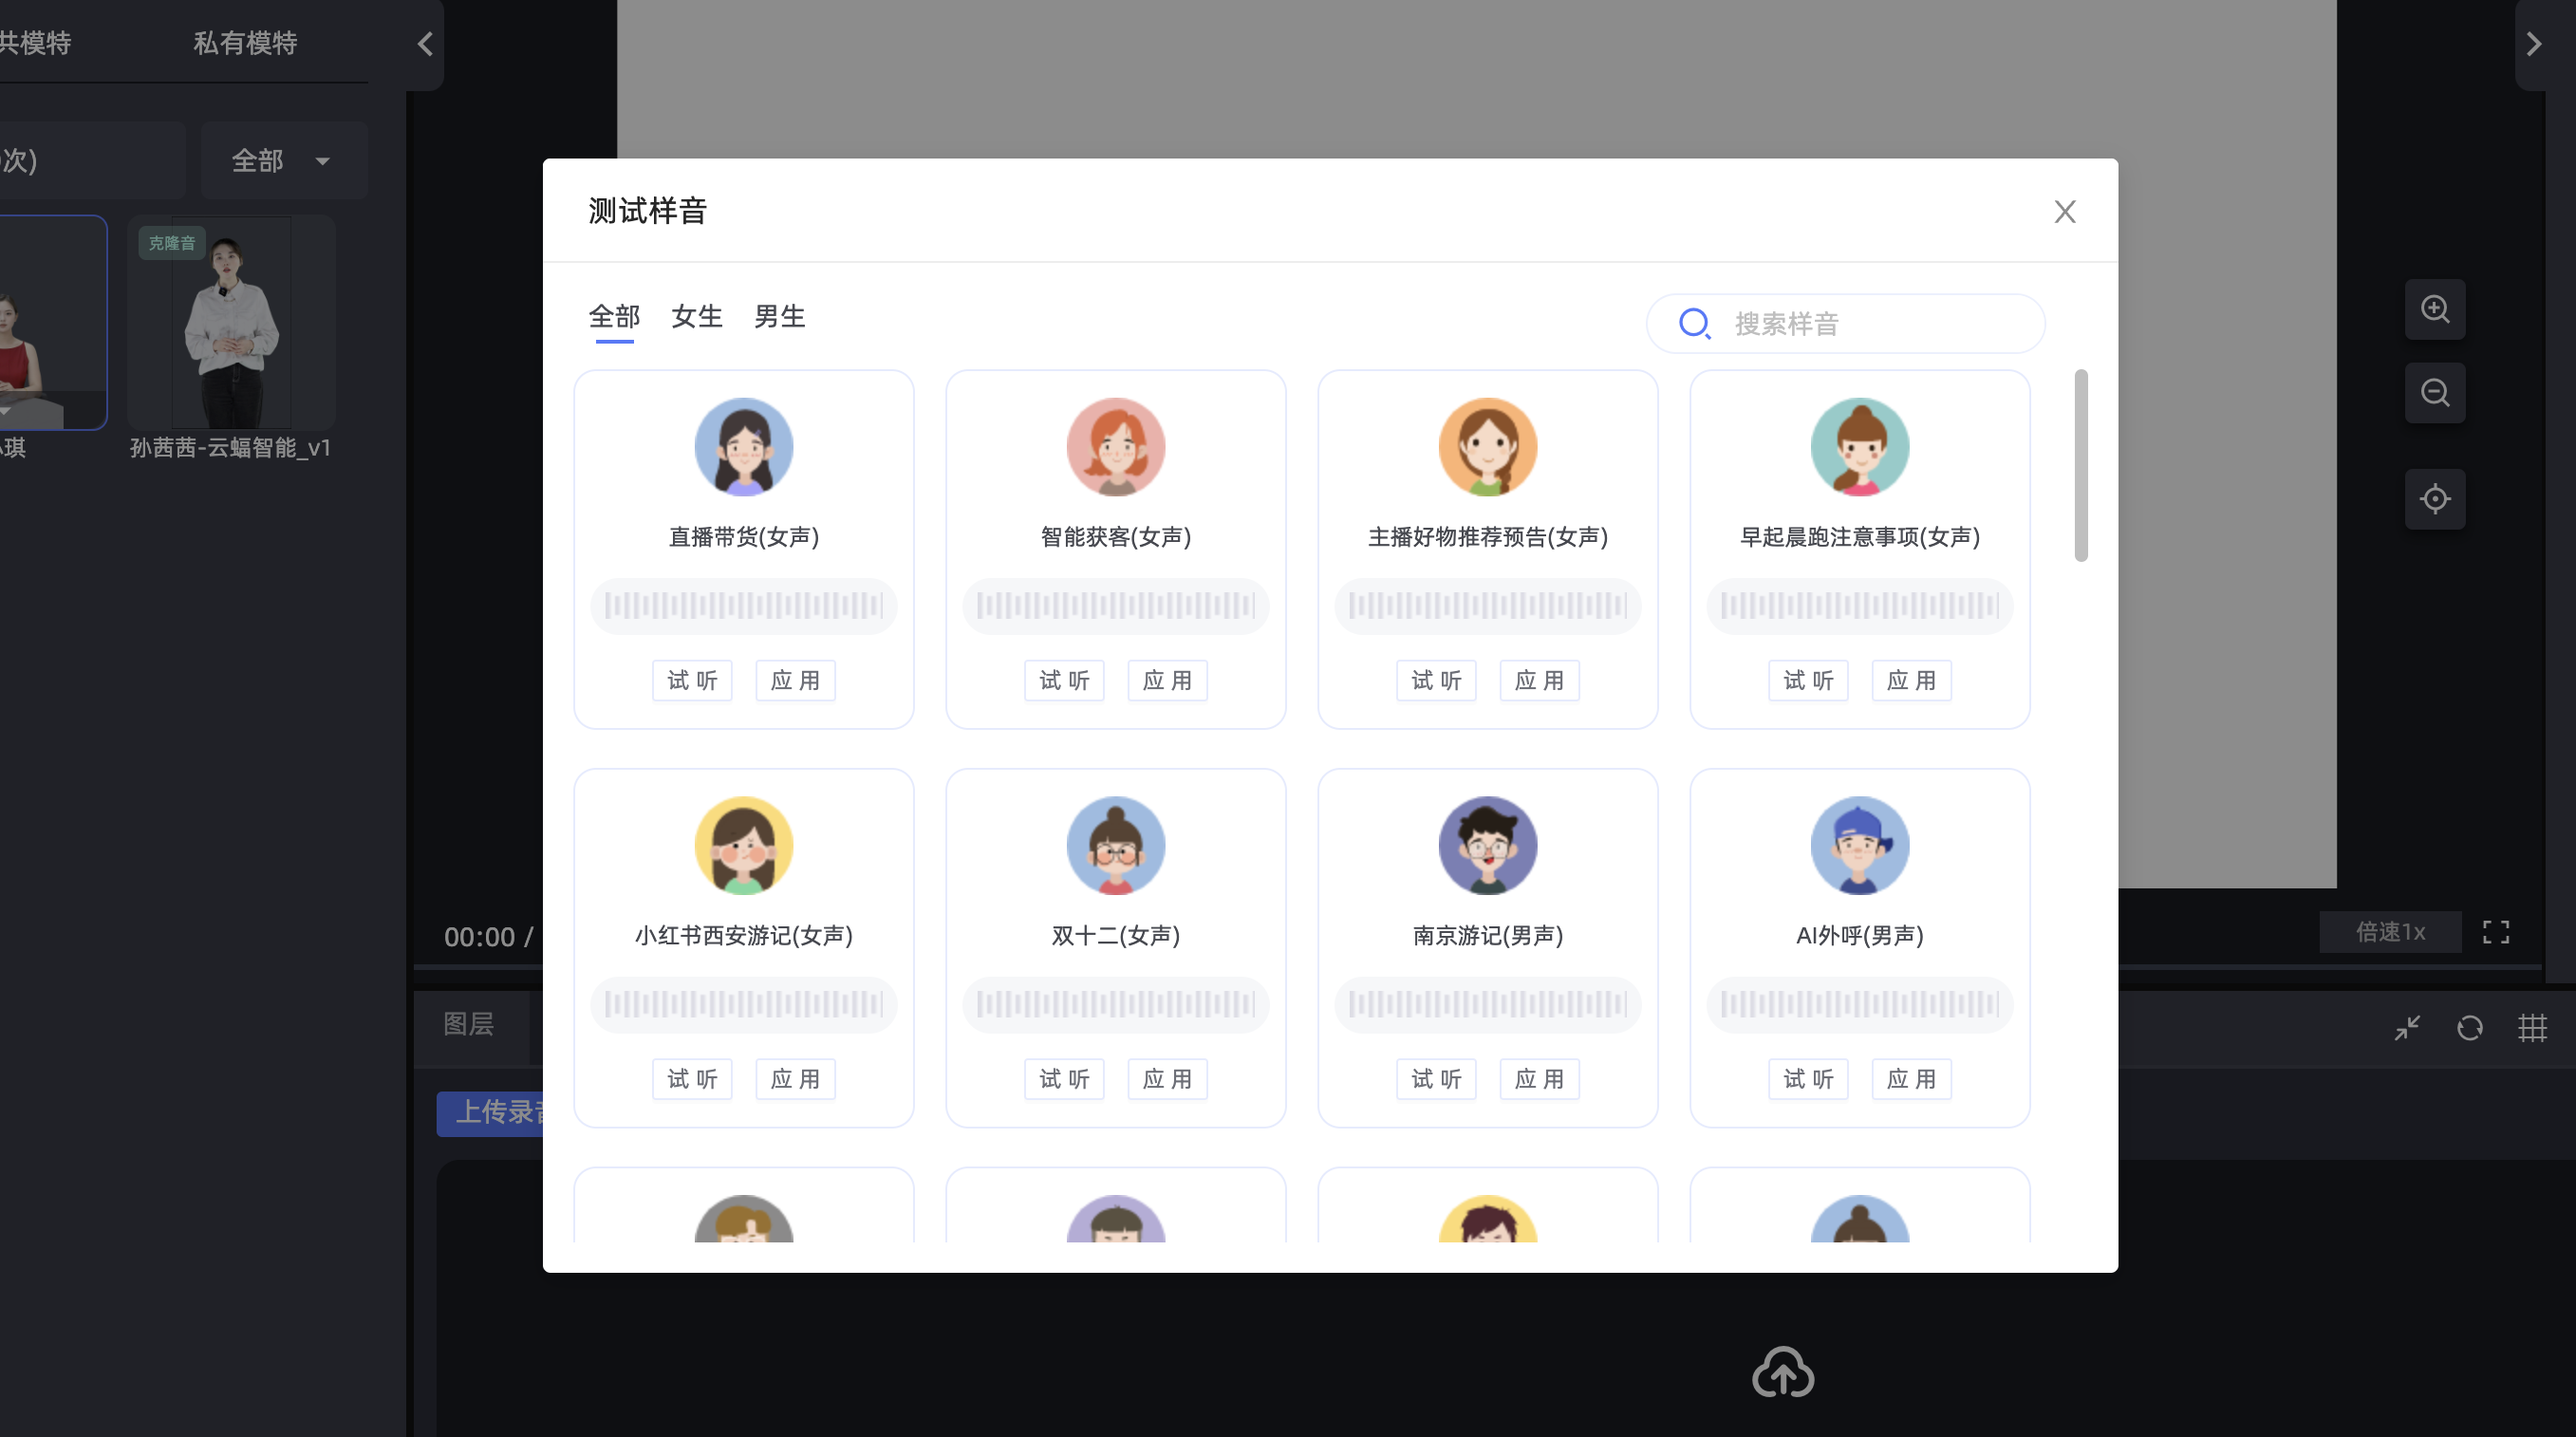Click the fullscreen icon beside speed control
This screenshot has width=2576, height=1437.
click(x=2496, y=932)
